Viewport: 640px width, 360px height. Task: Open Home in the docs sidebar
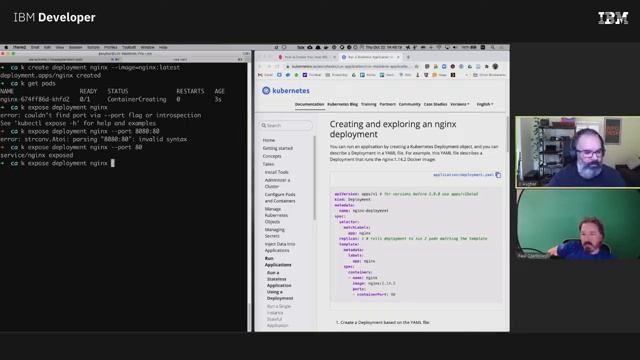tap(269, 140)
